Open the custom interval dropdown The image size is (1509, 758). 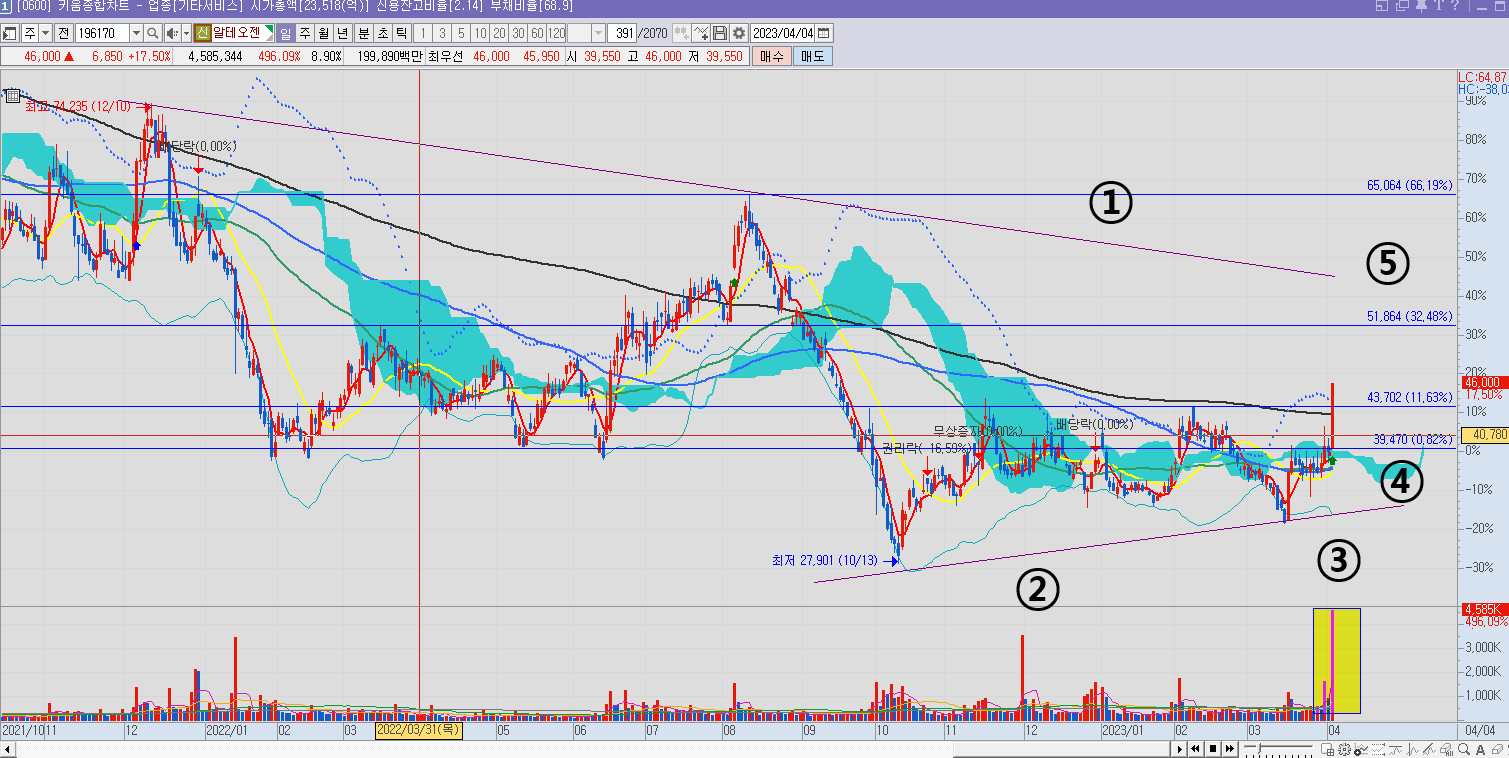598,32
